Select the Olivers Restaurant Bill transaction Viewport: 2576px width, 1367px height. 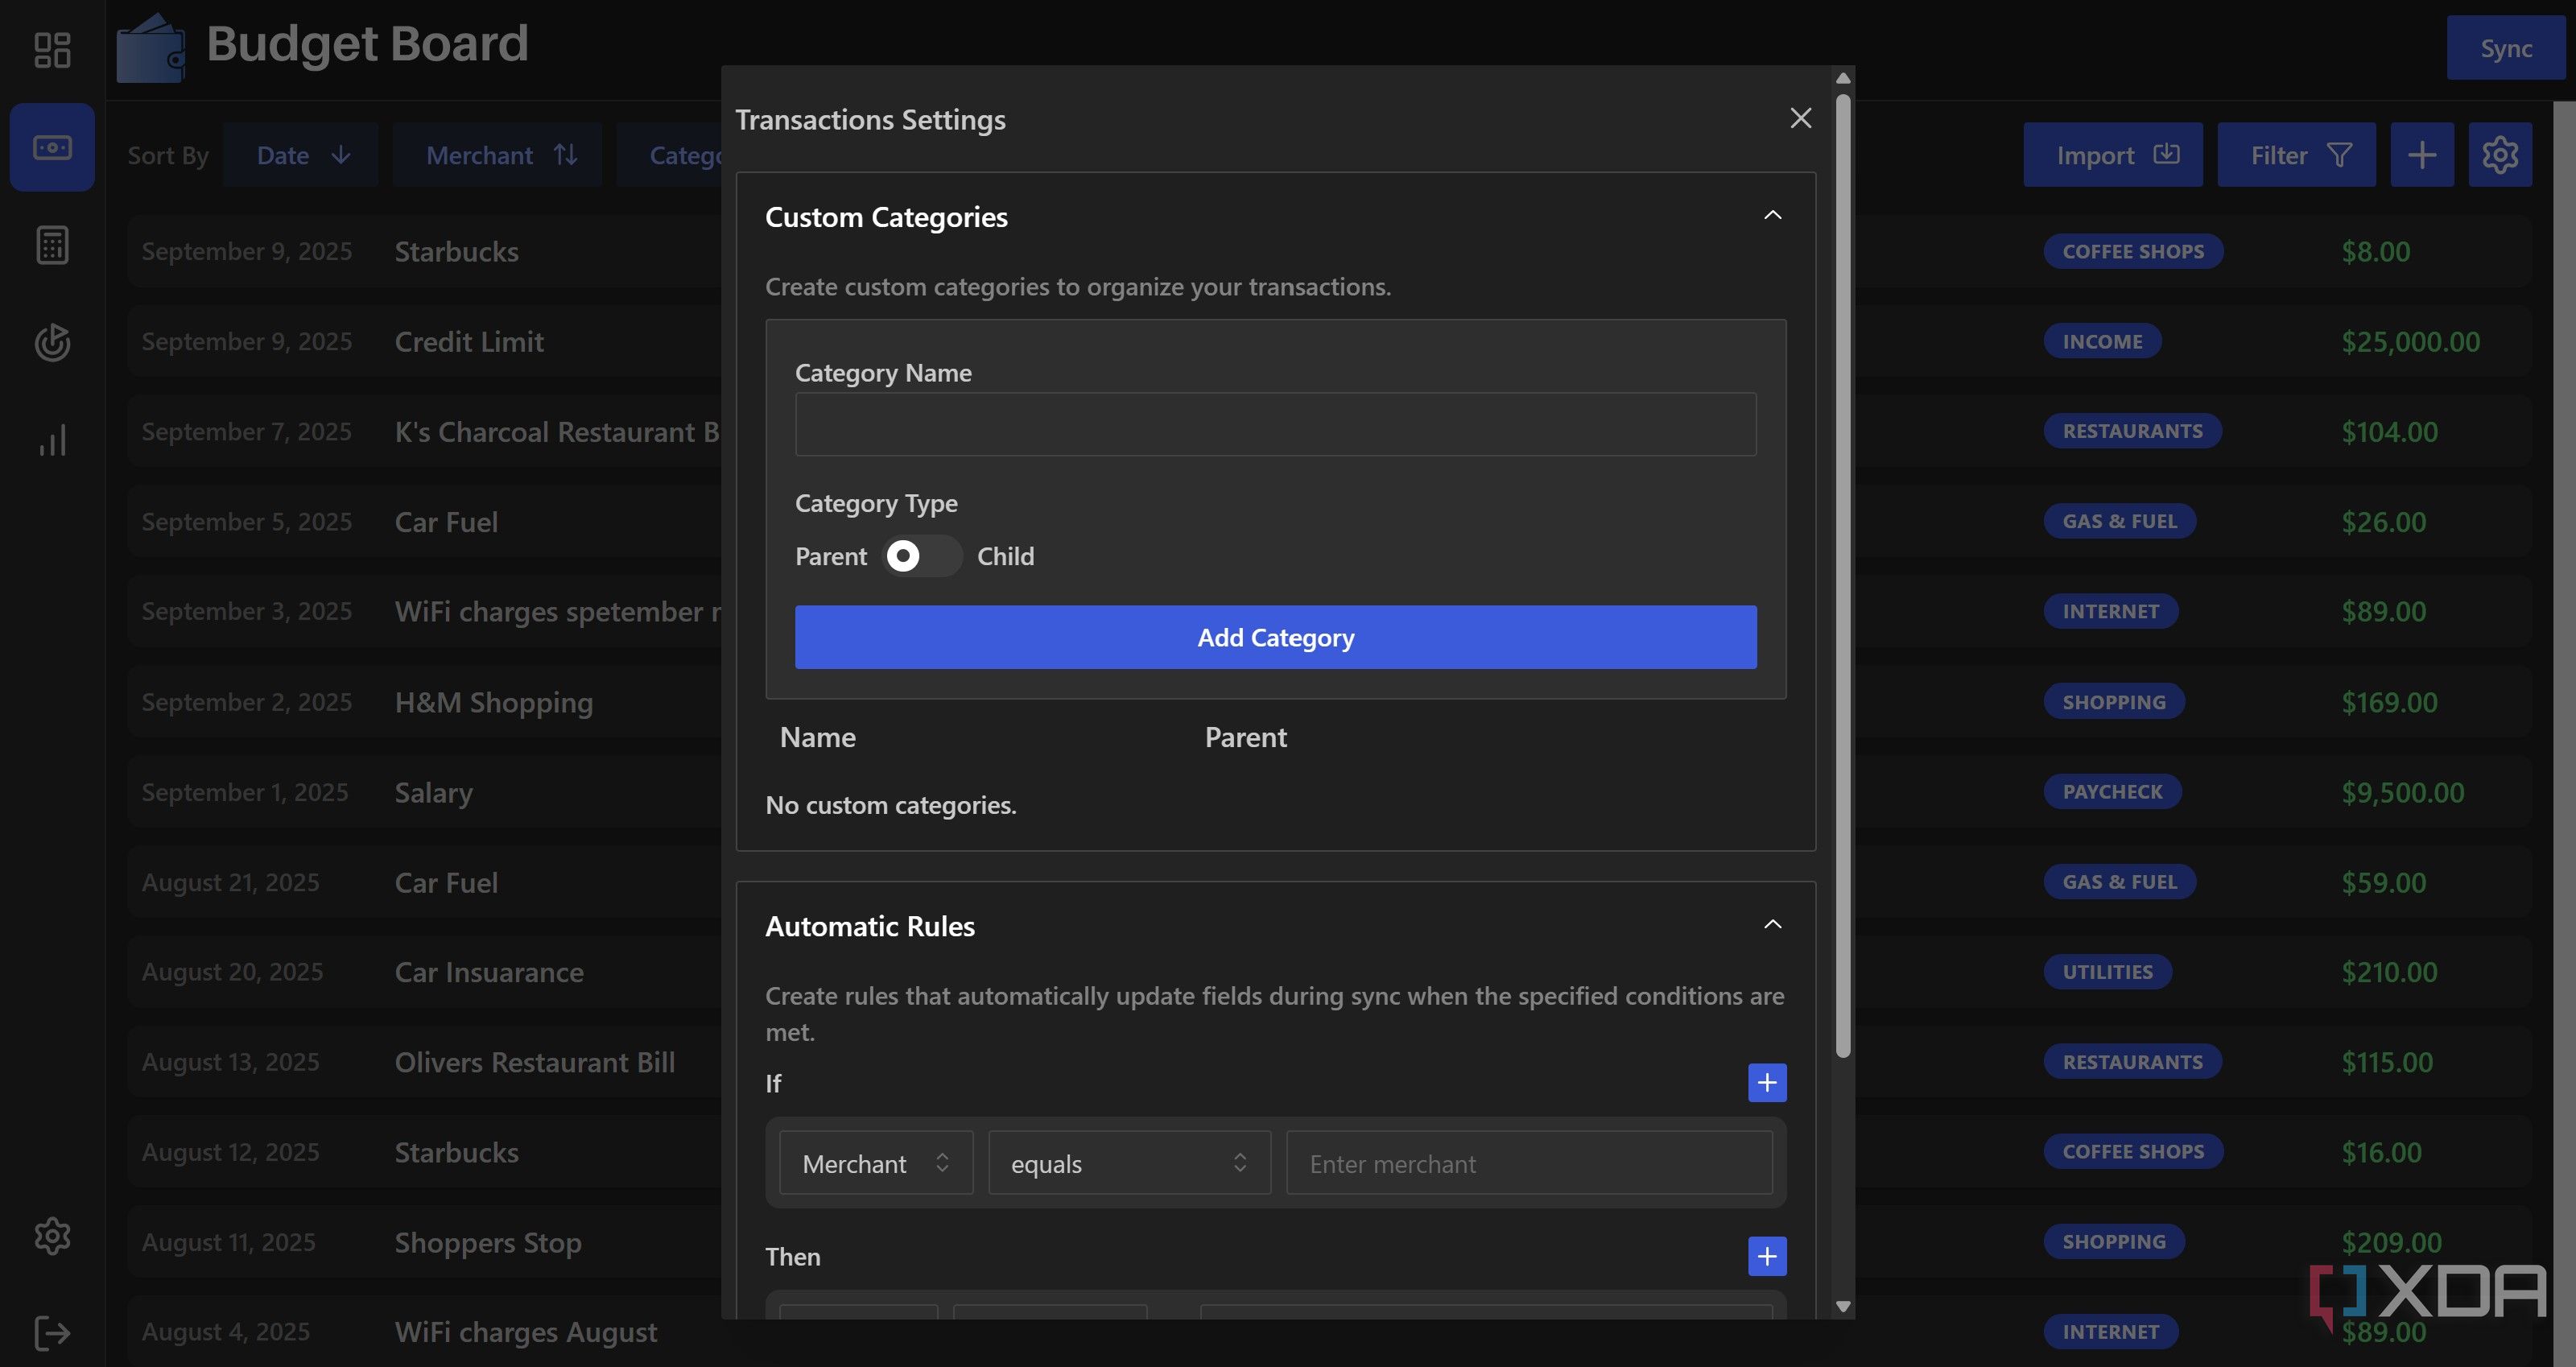tap(534, 1062)
